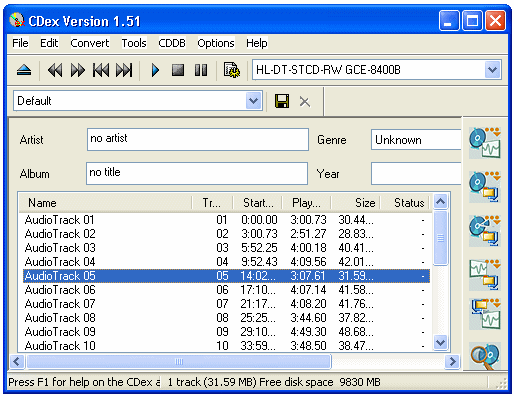Open the Tools menu
The width and height of the screenshot is (514, 396).
134,43
